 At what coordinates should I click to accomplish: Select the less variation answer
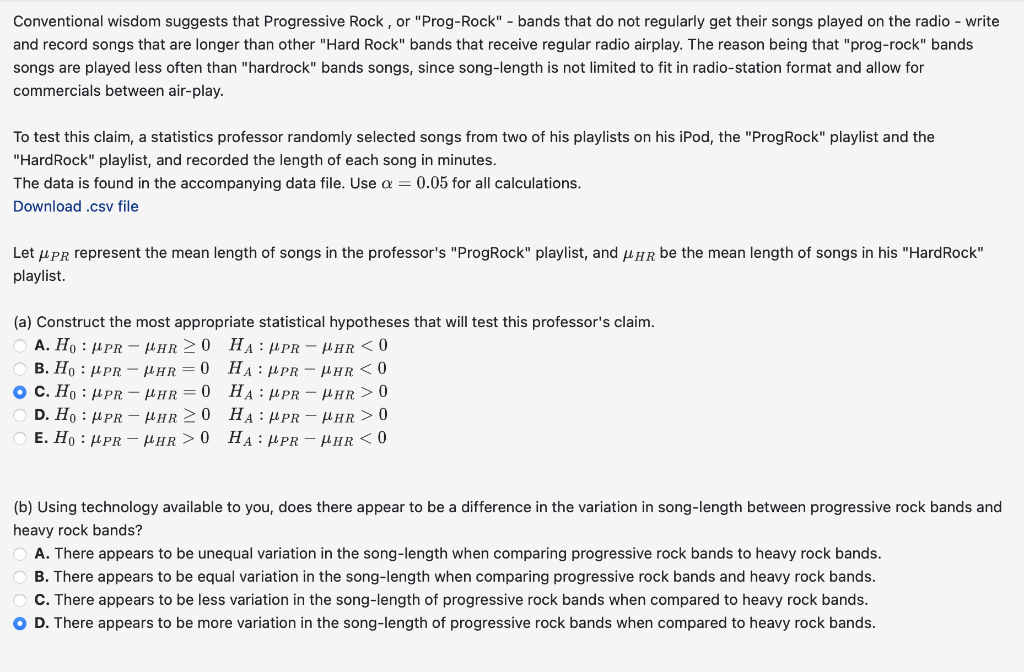coord(20,599)
